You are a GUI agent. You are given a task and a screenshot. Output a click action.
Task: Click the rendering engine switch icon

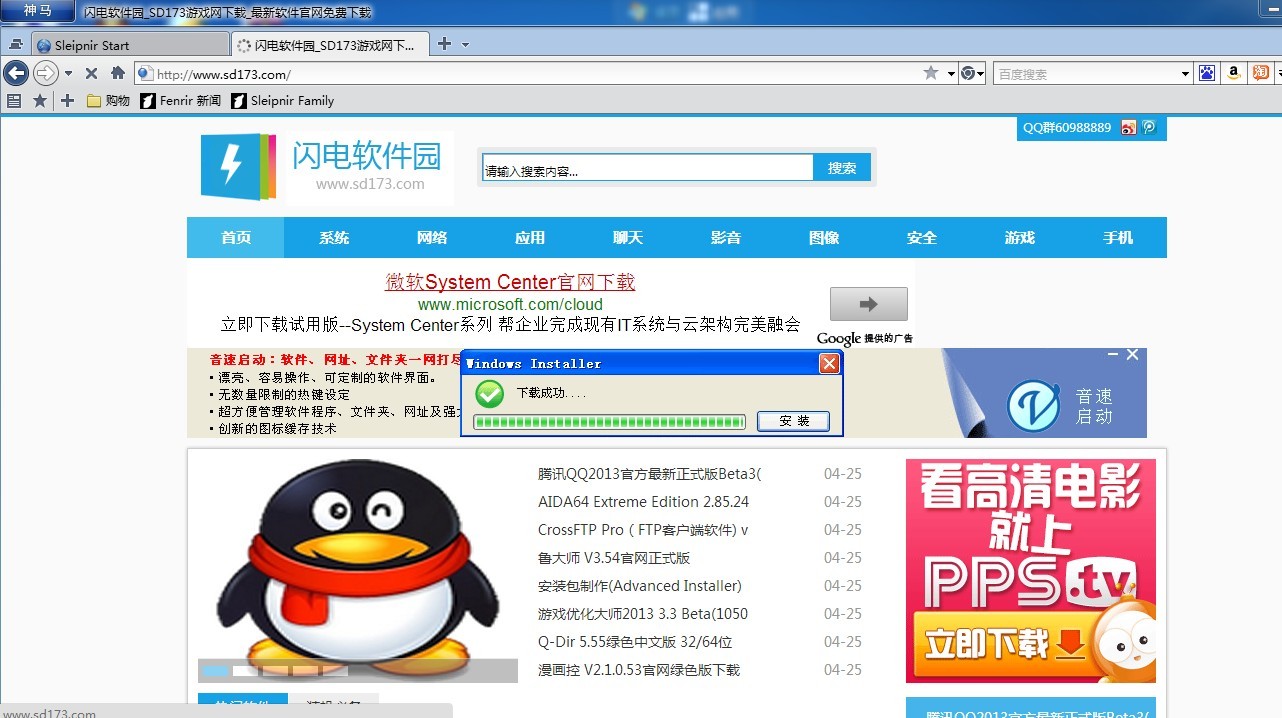[x=967, y=73]
